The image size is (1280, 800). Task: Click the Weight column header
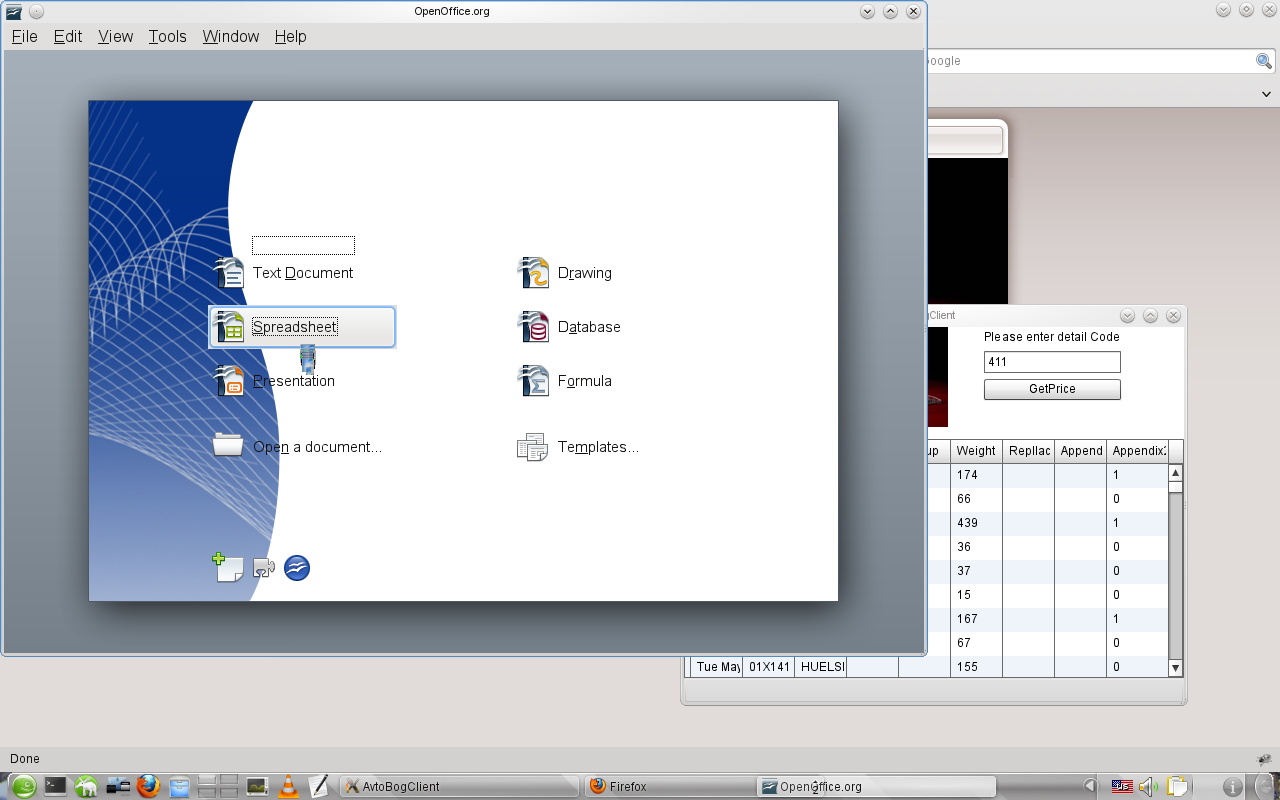click(x=976, y=451)
